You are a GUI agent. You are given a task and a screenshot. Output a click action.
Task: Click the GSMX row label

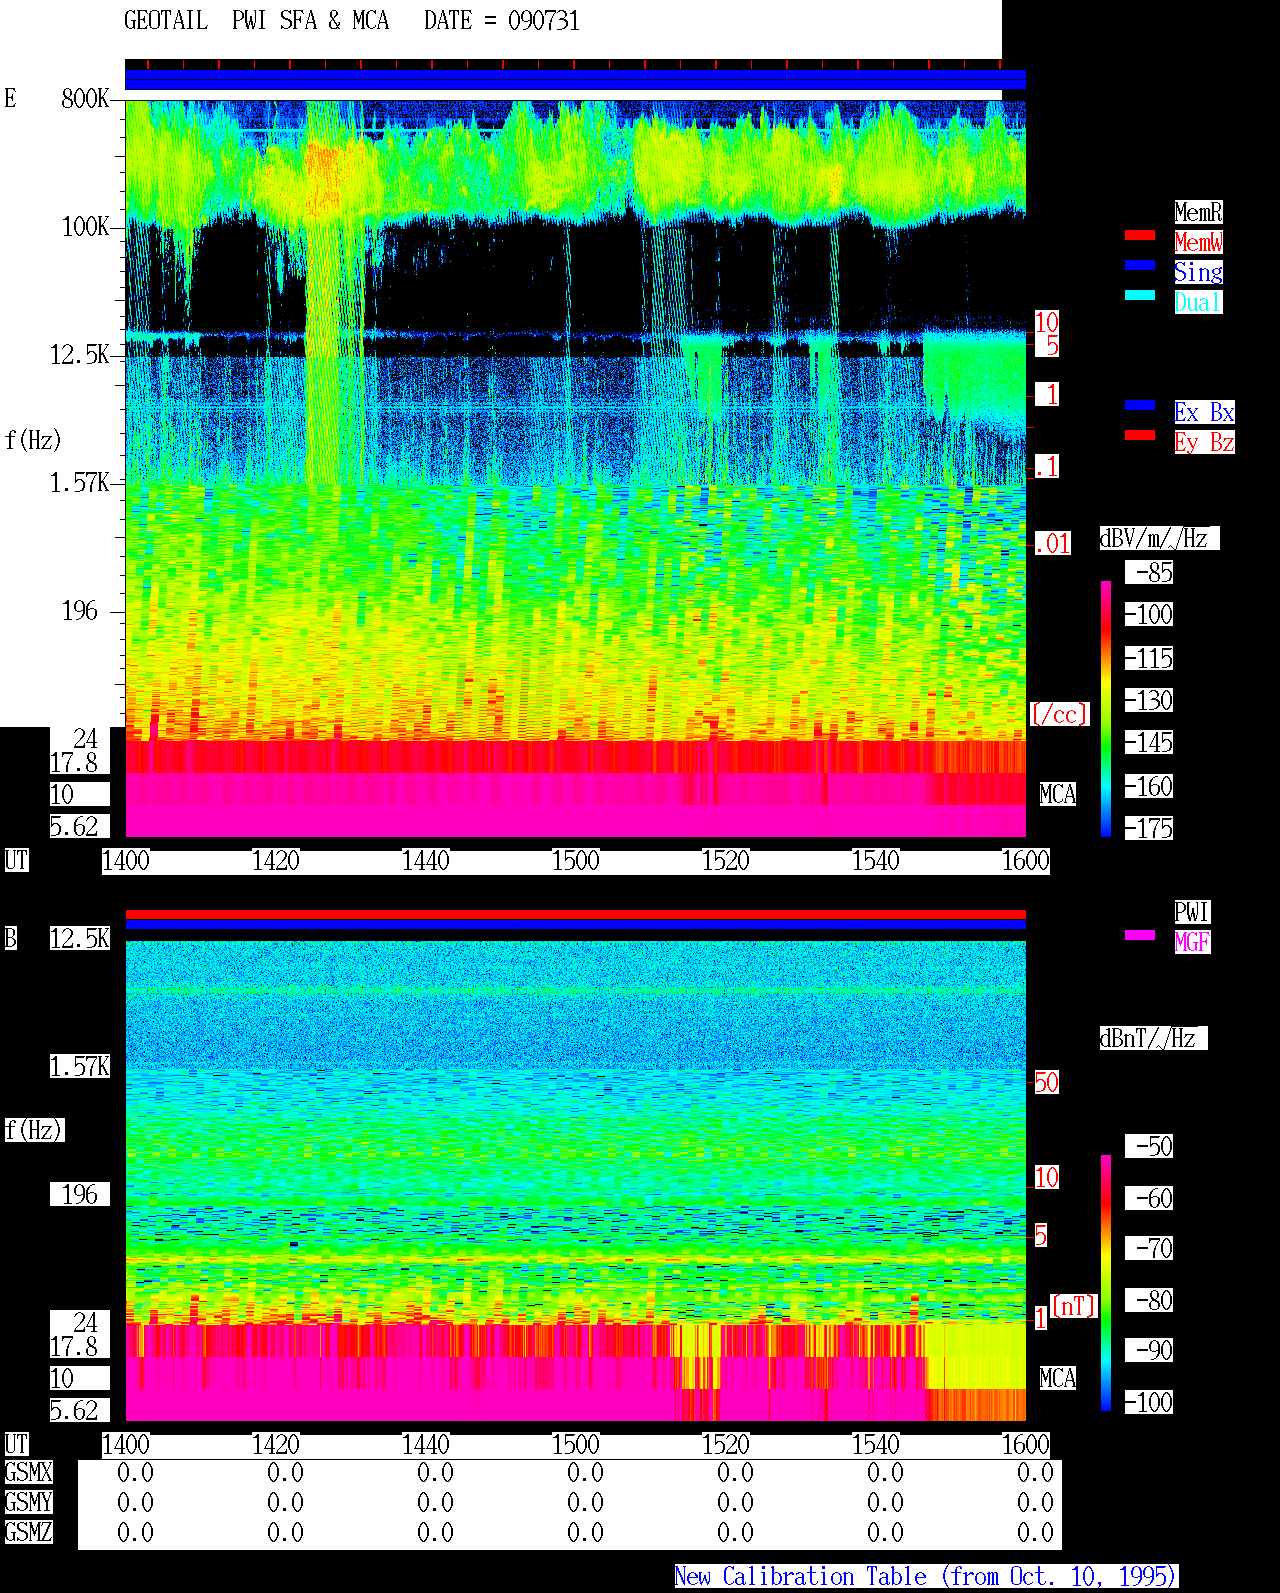[x=28, y=1473]
